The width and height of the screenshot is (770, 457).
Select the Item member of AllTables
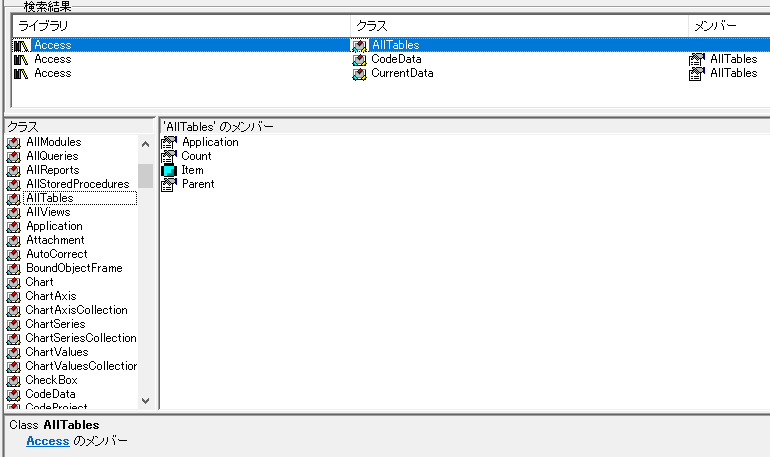tap(192, 170)
